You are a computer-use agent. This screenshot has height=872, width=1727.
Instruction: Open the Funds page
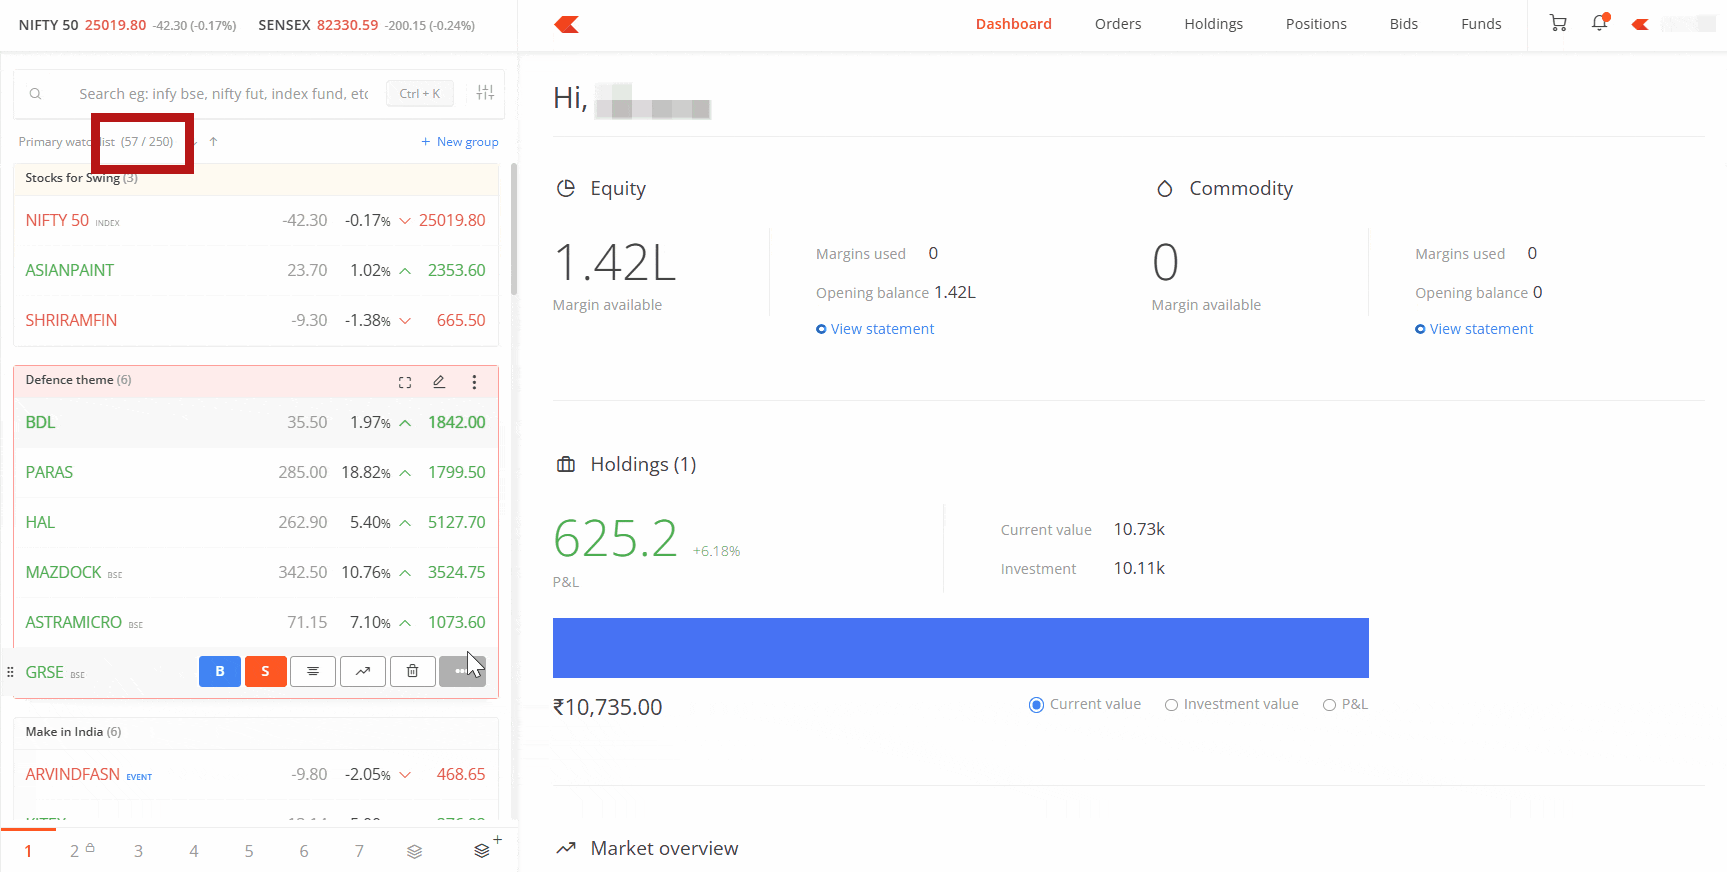tap(1481, 24)
